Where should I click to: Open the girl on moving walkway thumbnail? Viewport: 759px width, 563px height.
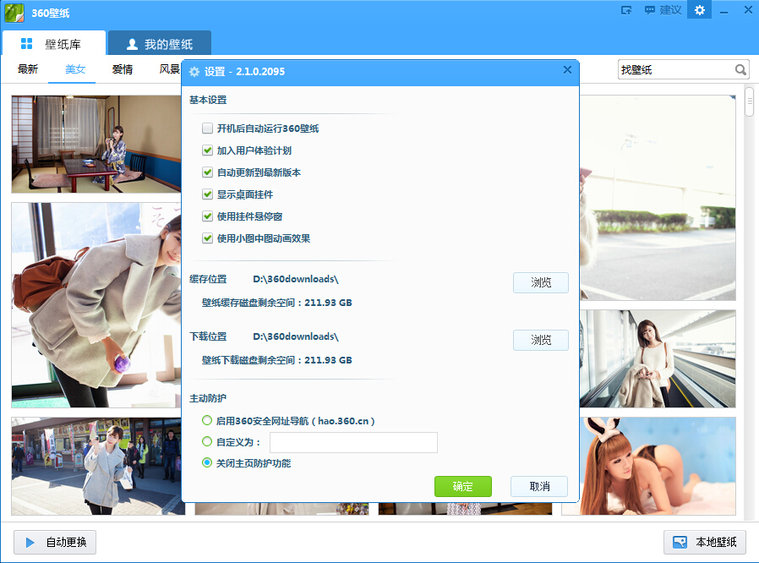coord(658,359)
